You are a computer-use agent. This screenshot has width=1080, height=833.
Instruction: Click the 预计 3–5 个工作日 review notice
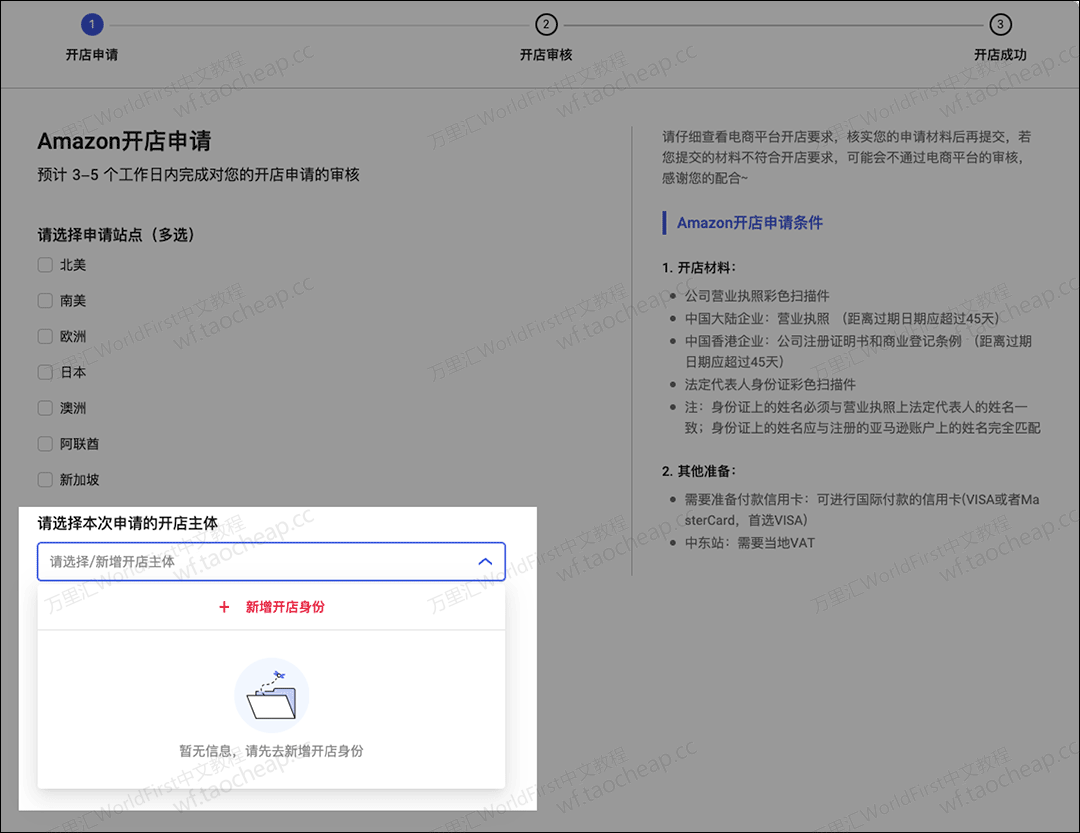click(x=198, y=175)
